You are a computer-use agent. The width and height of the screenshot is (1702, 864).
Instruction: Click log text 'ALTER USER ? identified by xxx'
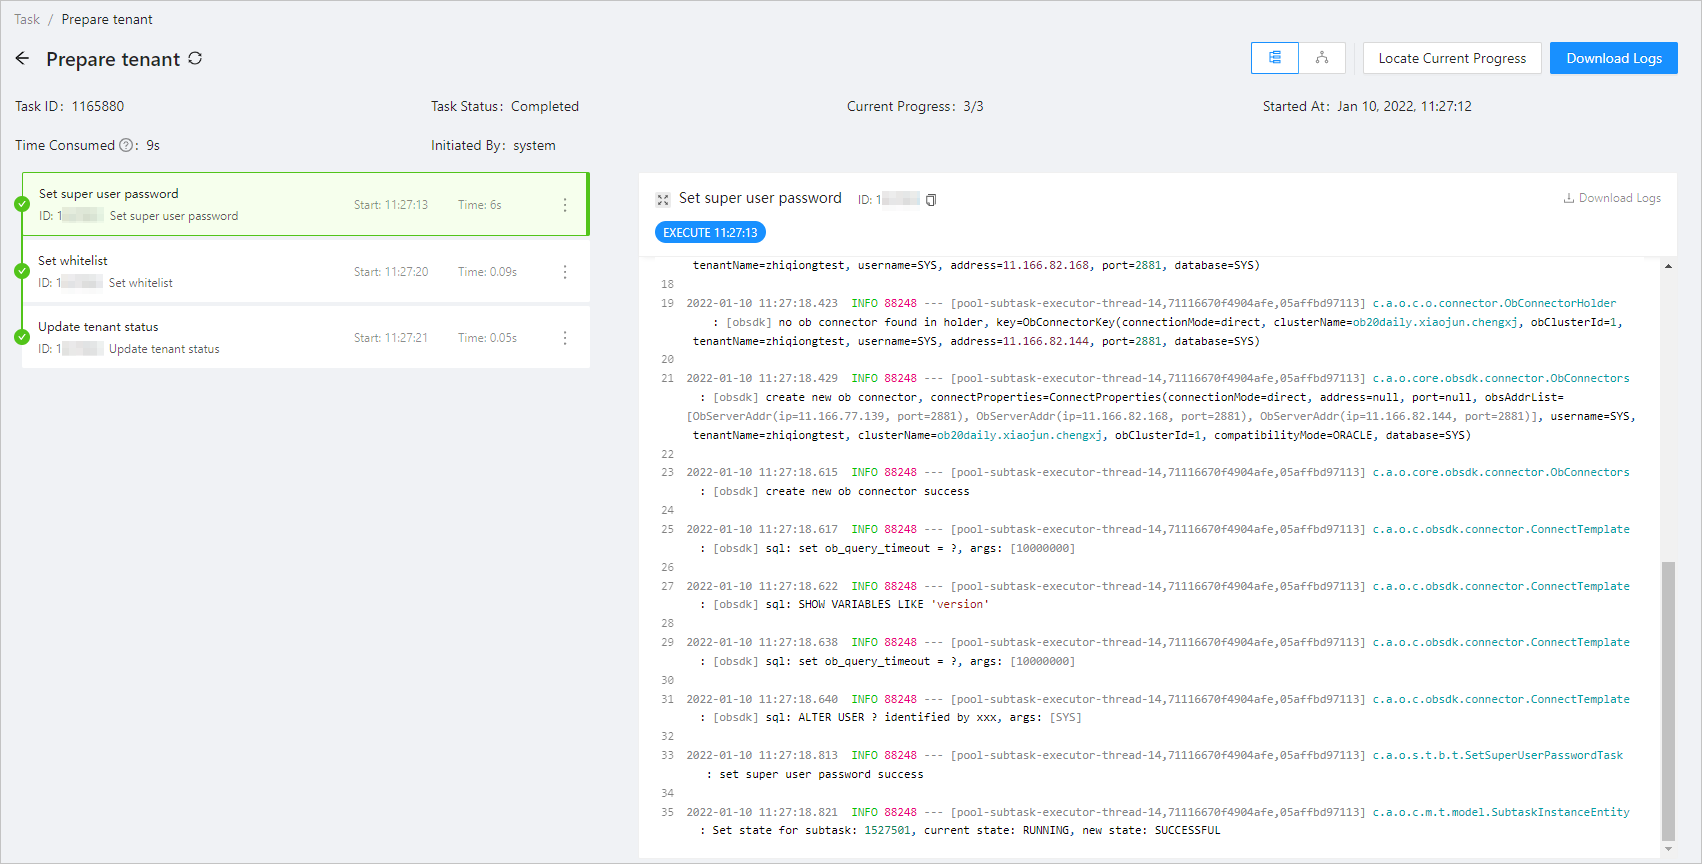click(897, 717)
